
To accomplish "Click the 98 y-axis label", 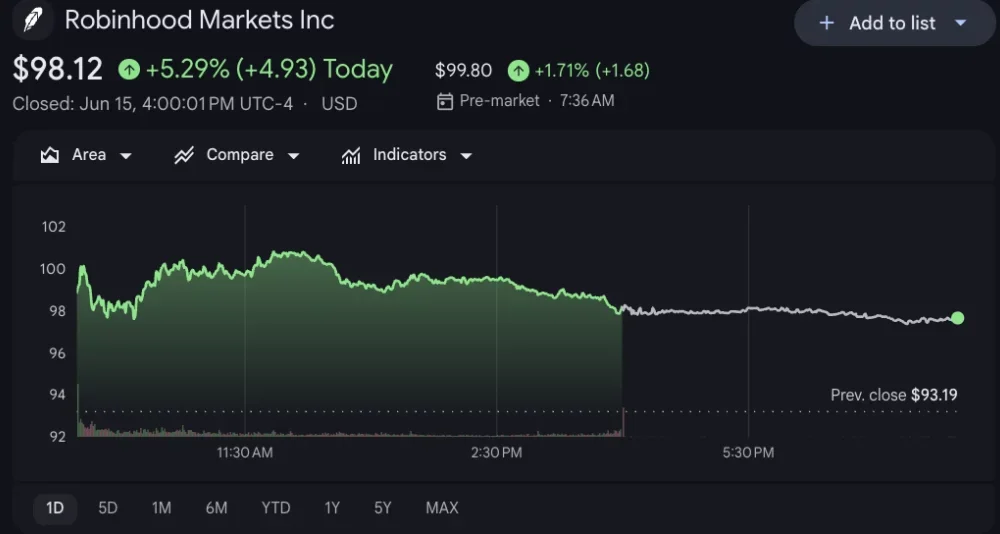I will click(x=56, y=311).
